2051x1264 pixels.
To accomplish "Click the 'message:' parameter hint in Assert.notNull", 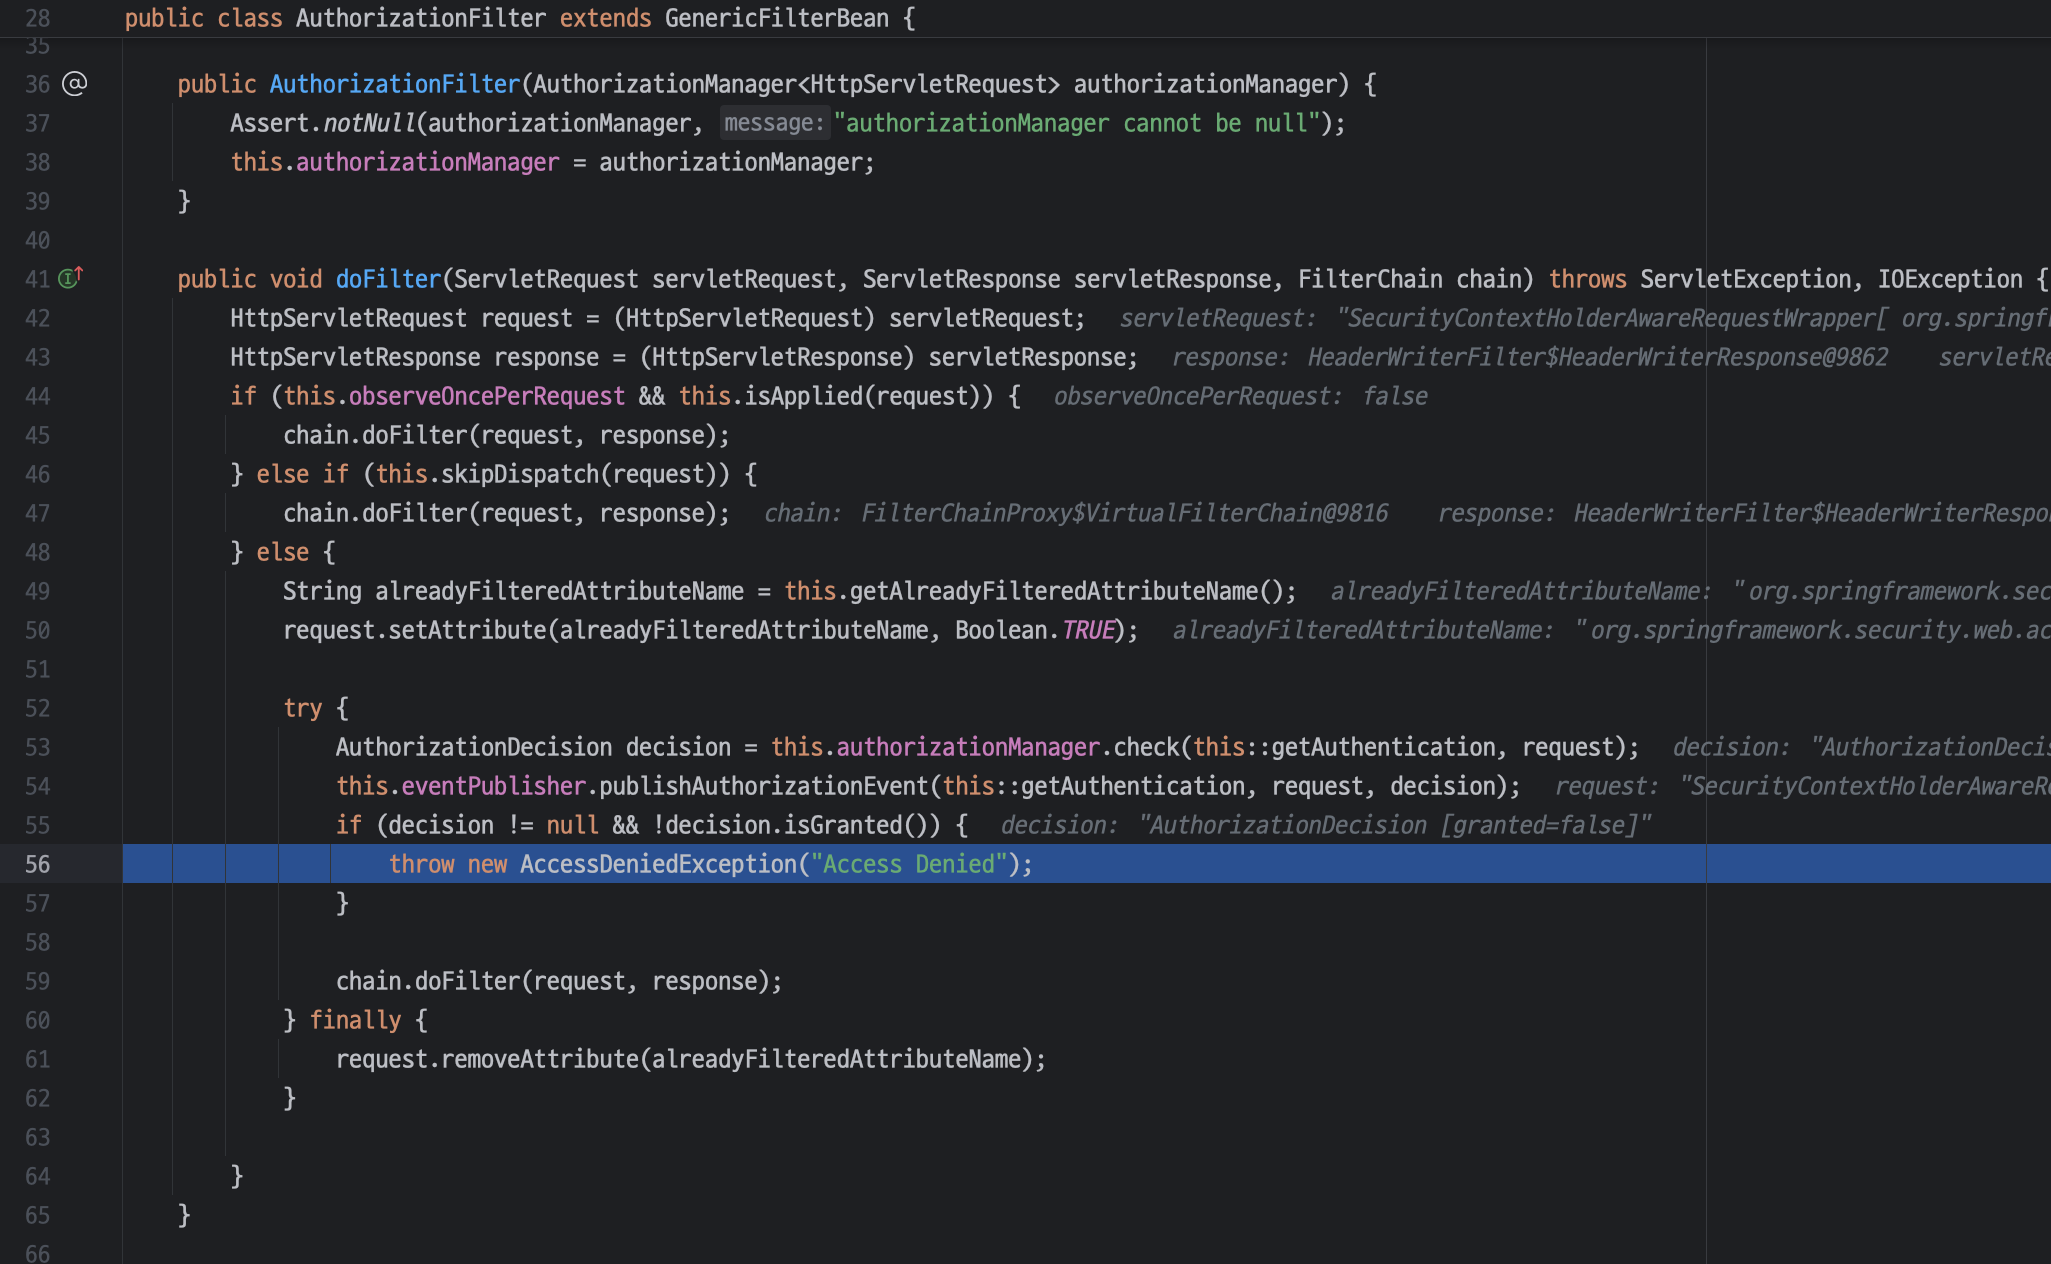I will click(774, 123).
